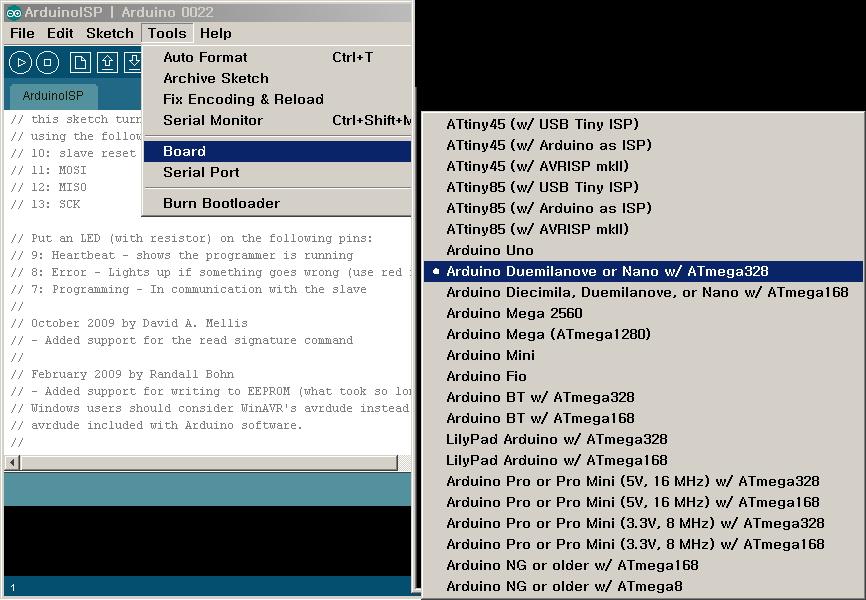
Task: Select Arduino NG or older w/ ATmega8
Action: pyautogui.click(x=643, y=586)
